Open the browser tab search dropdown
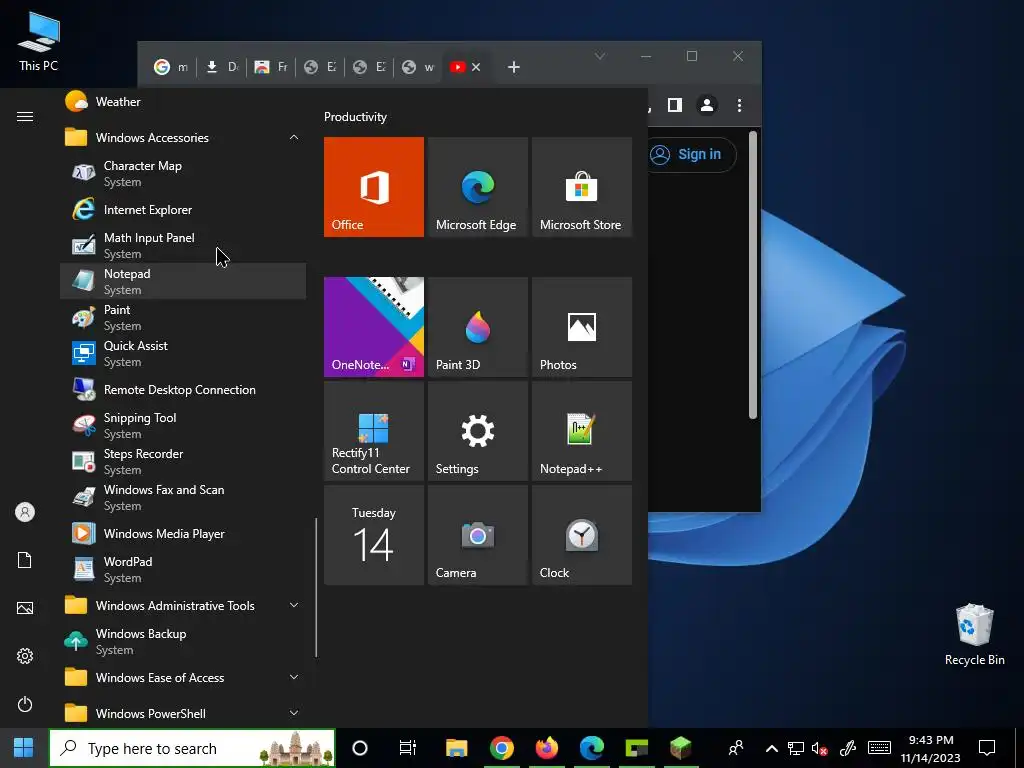 [600, 56]
